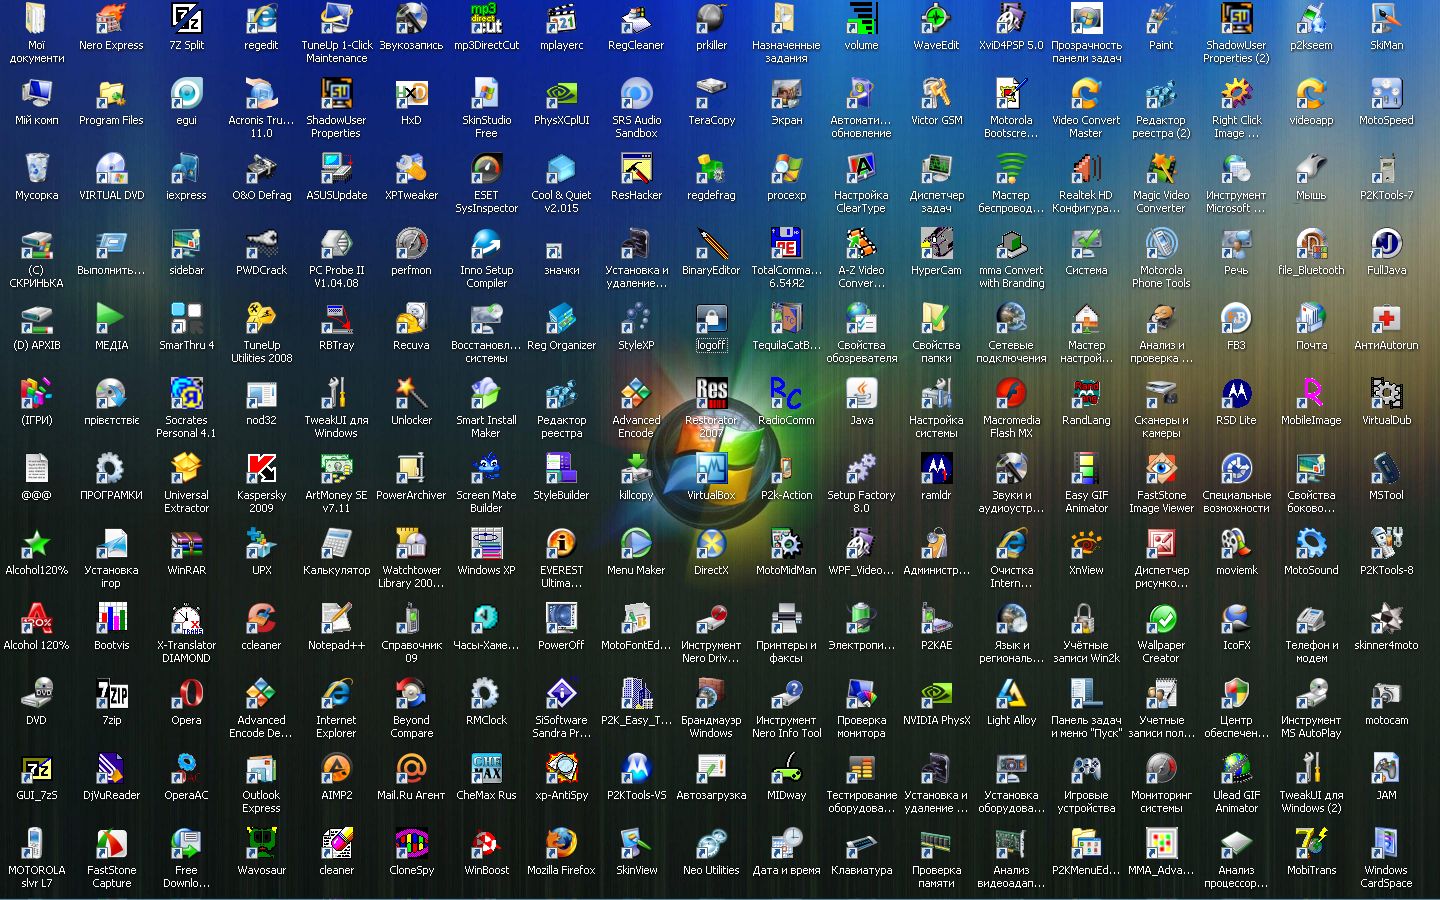The width and height of the screenshot is (1440, 900).
Task: Select TuneUp 1-Click Maintenance icon
Action: 336,18
